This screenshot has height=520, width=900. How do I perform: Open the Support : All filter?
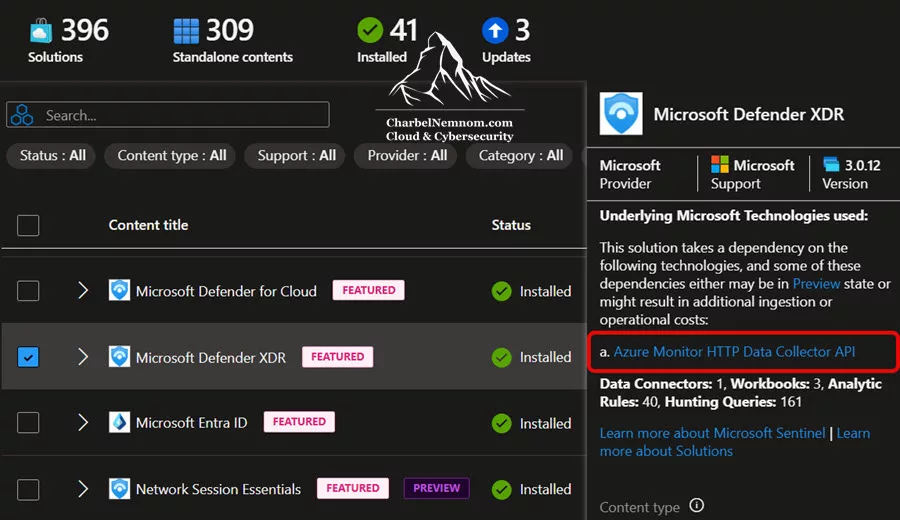[296, 156]
